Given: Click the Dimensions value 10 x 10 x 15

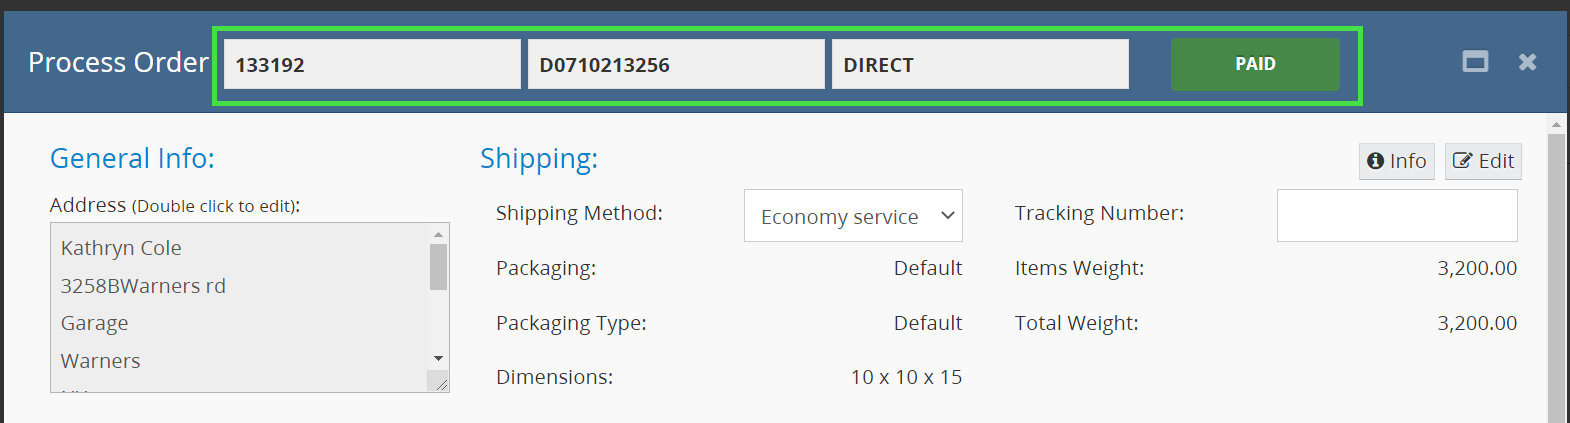Looking at the screenshot, I should click(906, 377).
